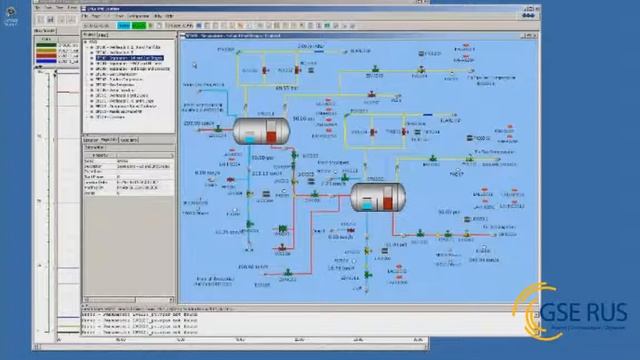The width and height of the screenshot is (640, 360).
Task: Click properties panel scrollbar right arrow
Action: [172, 300]
